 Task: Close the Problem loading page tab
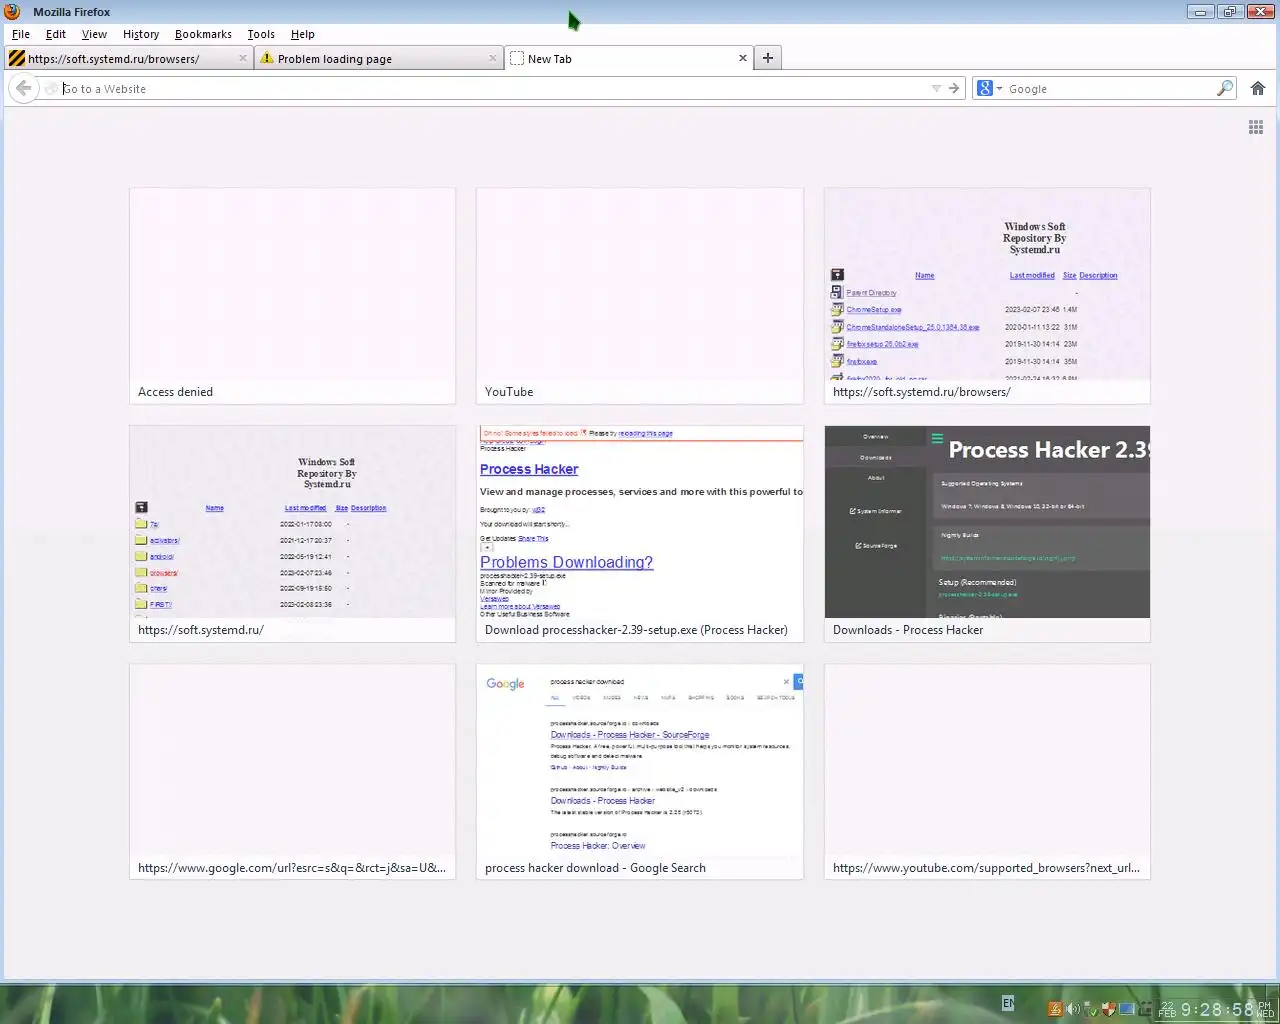492,58
